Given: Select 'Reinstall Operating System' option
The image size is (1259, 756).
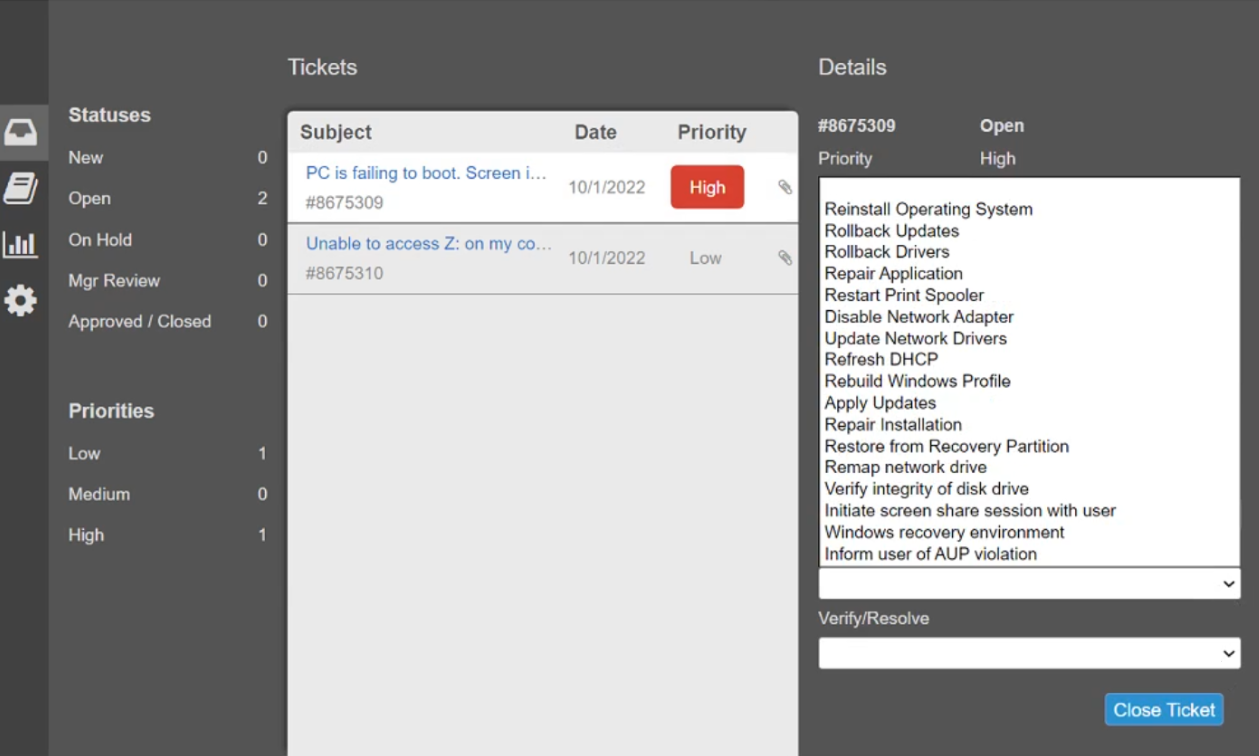Looking at the screenshot, I should click(1029, 209).
